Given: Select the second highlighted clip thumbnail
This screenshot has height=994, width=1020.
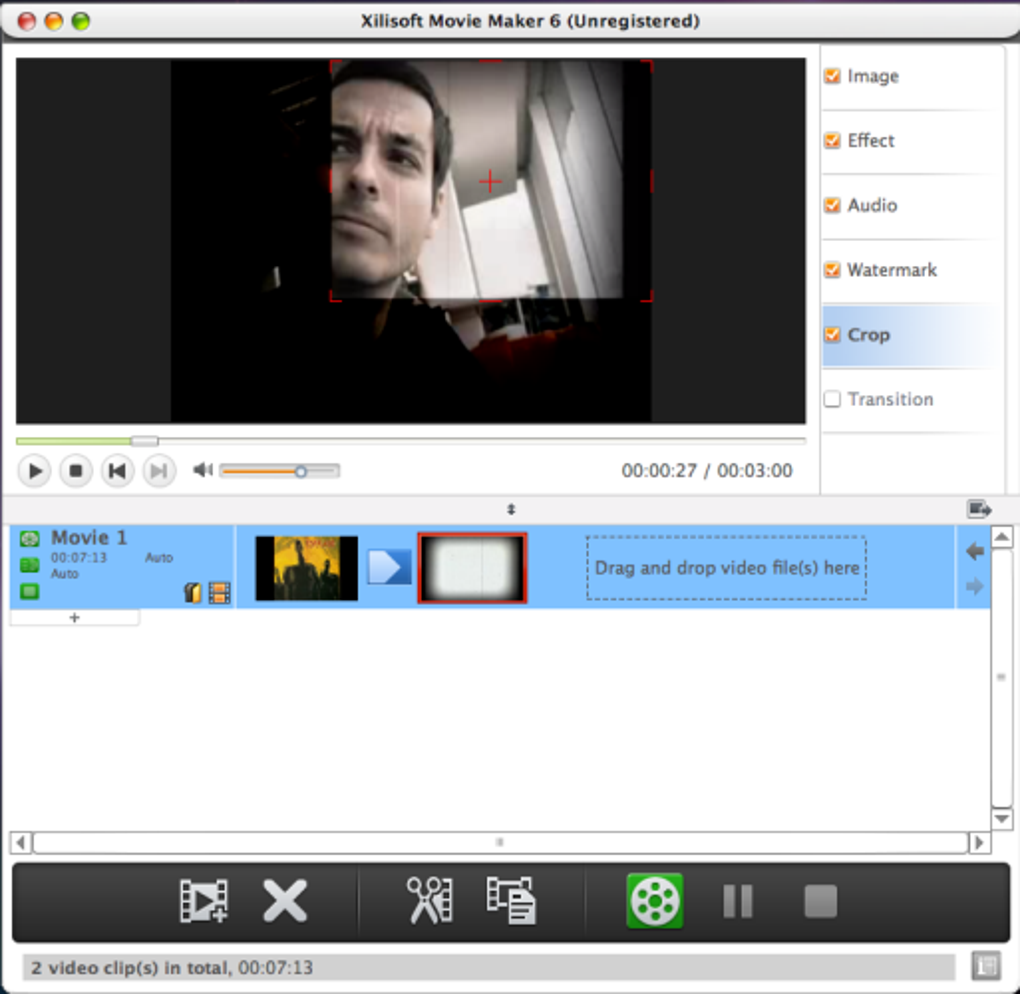Looking at the screenshot, I should click(x=472, y=568).
